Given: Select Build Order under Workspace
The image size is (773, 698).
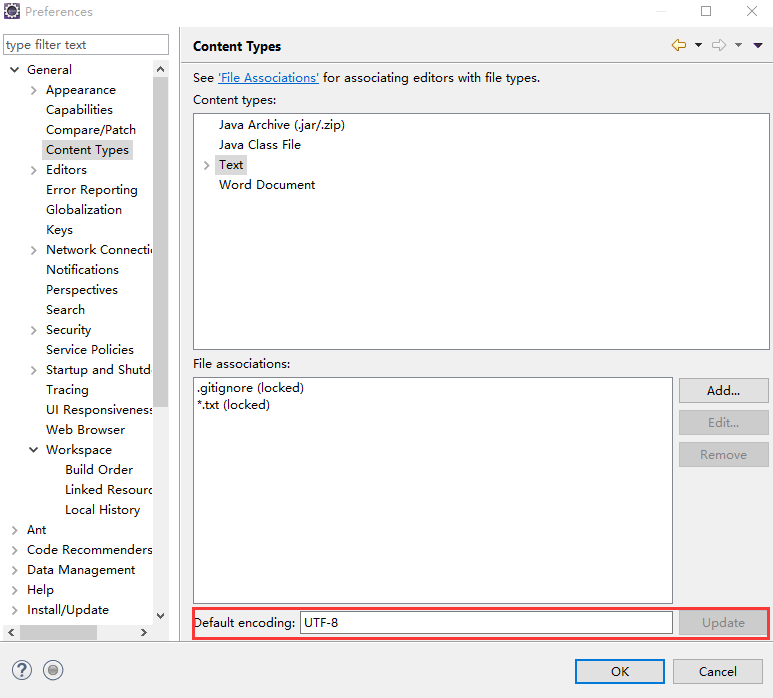Looking at the screenshot, I should point(99,470).
